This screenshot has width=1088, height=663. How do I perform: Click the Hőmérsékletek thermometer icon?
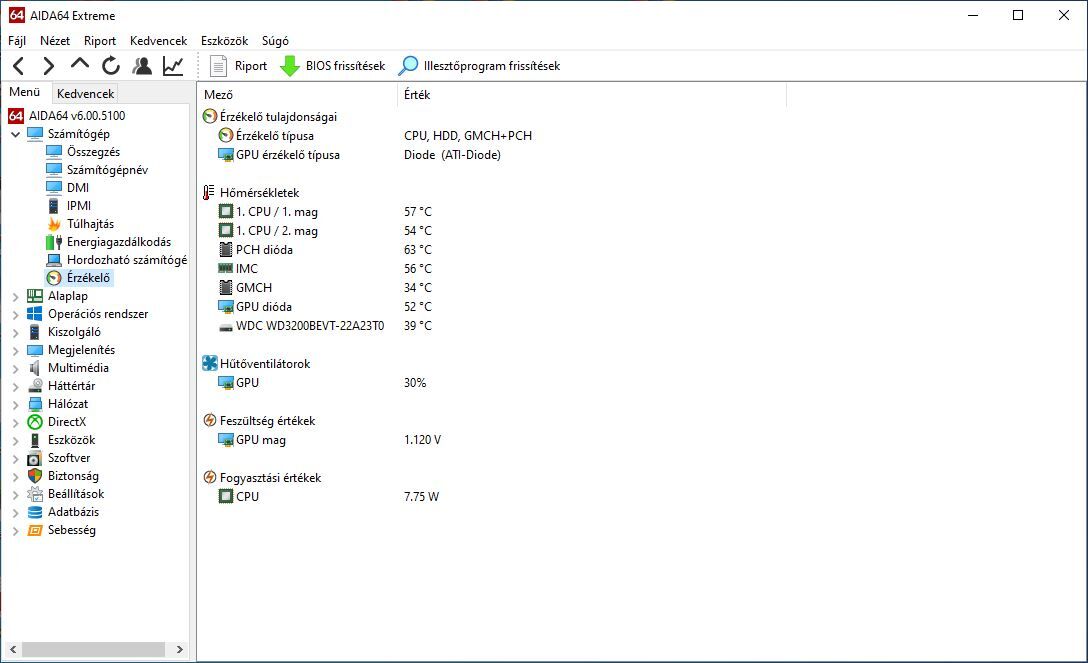pos(209,192)
